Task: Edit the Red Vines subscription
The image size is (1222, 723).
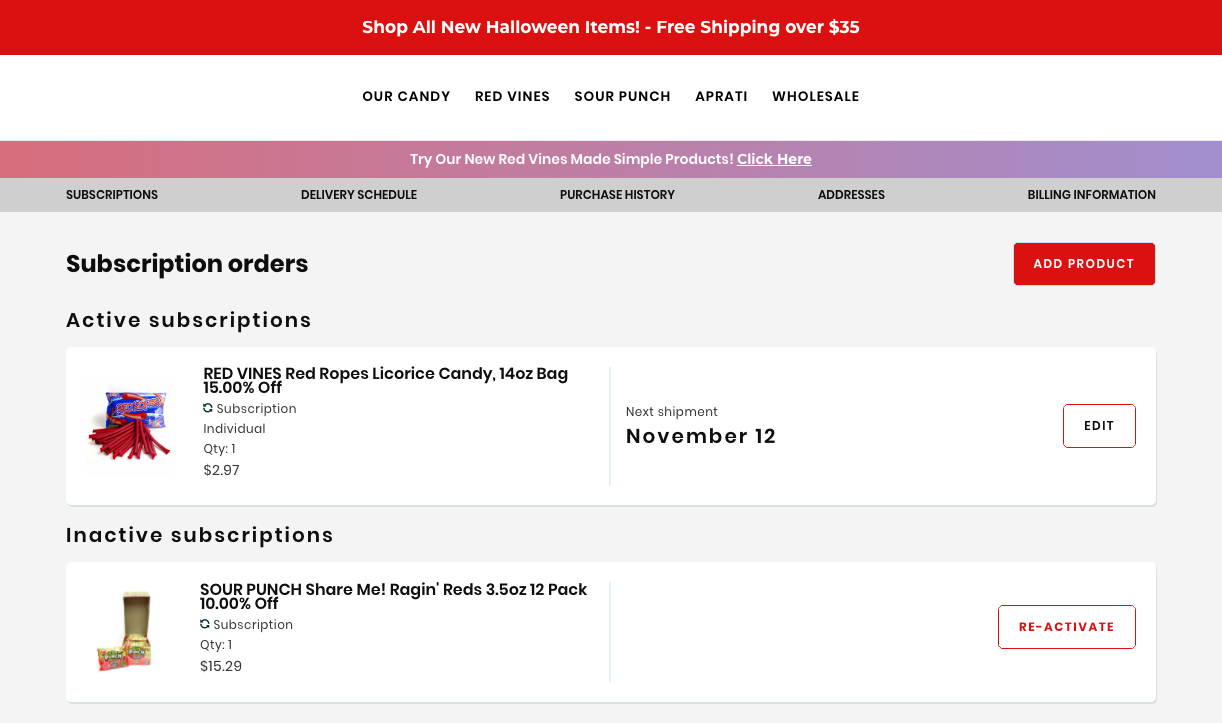Action: click(1099, 426)
